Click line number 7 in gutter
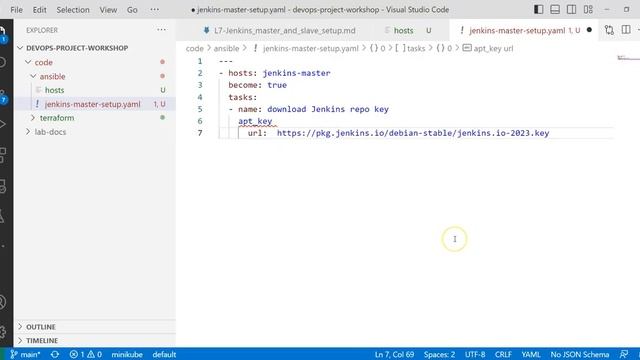 200,133
